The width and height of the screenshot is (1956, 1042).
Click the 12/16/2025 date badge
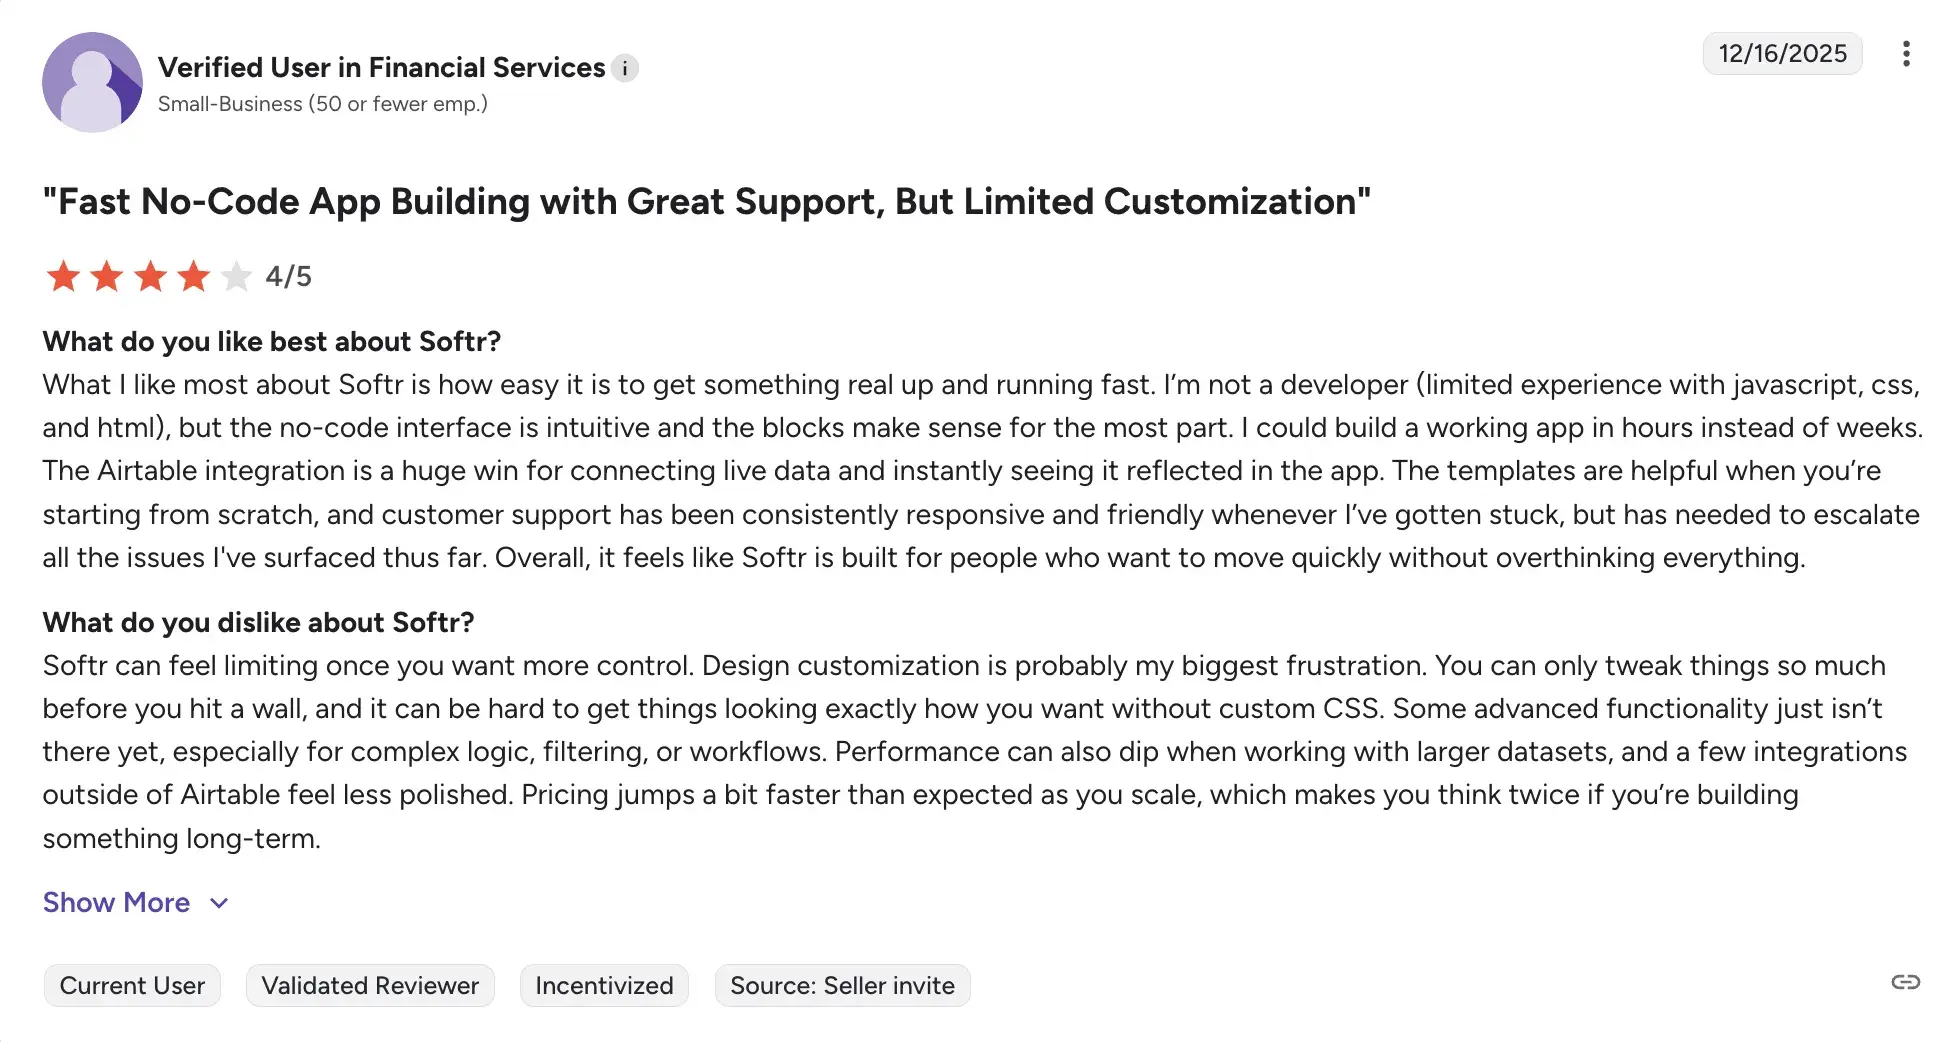[x=1782, y=54]
